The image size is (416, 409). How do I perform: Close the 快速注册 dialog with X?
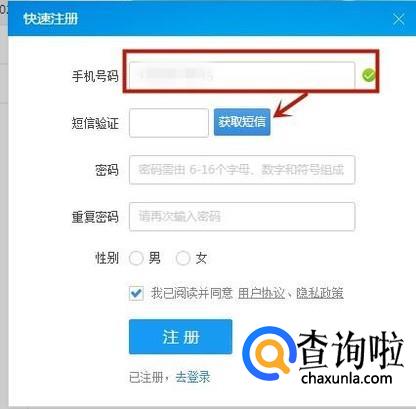pyautogui.click(x=399, y=19)
